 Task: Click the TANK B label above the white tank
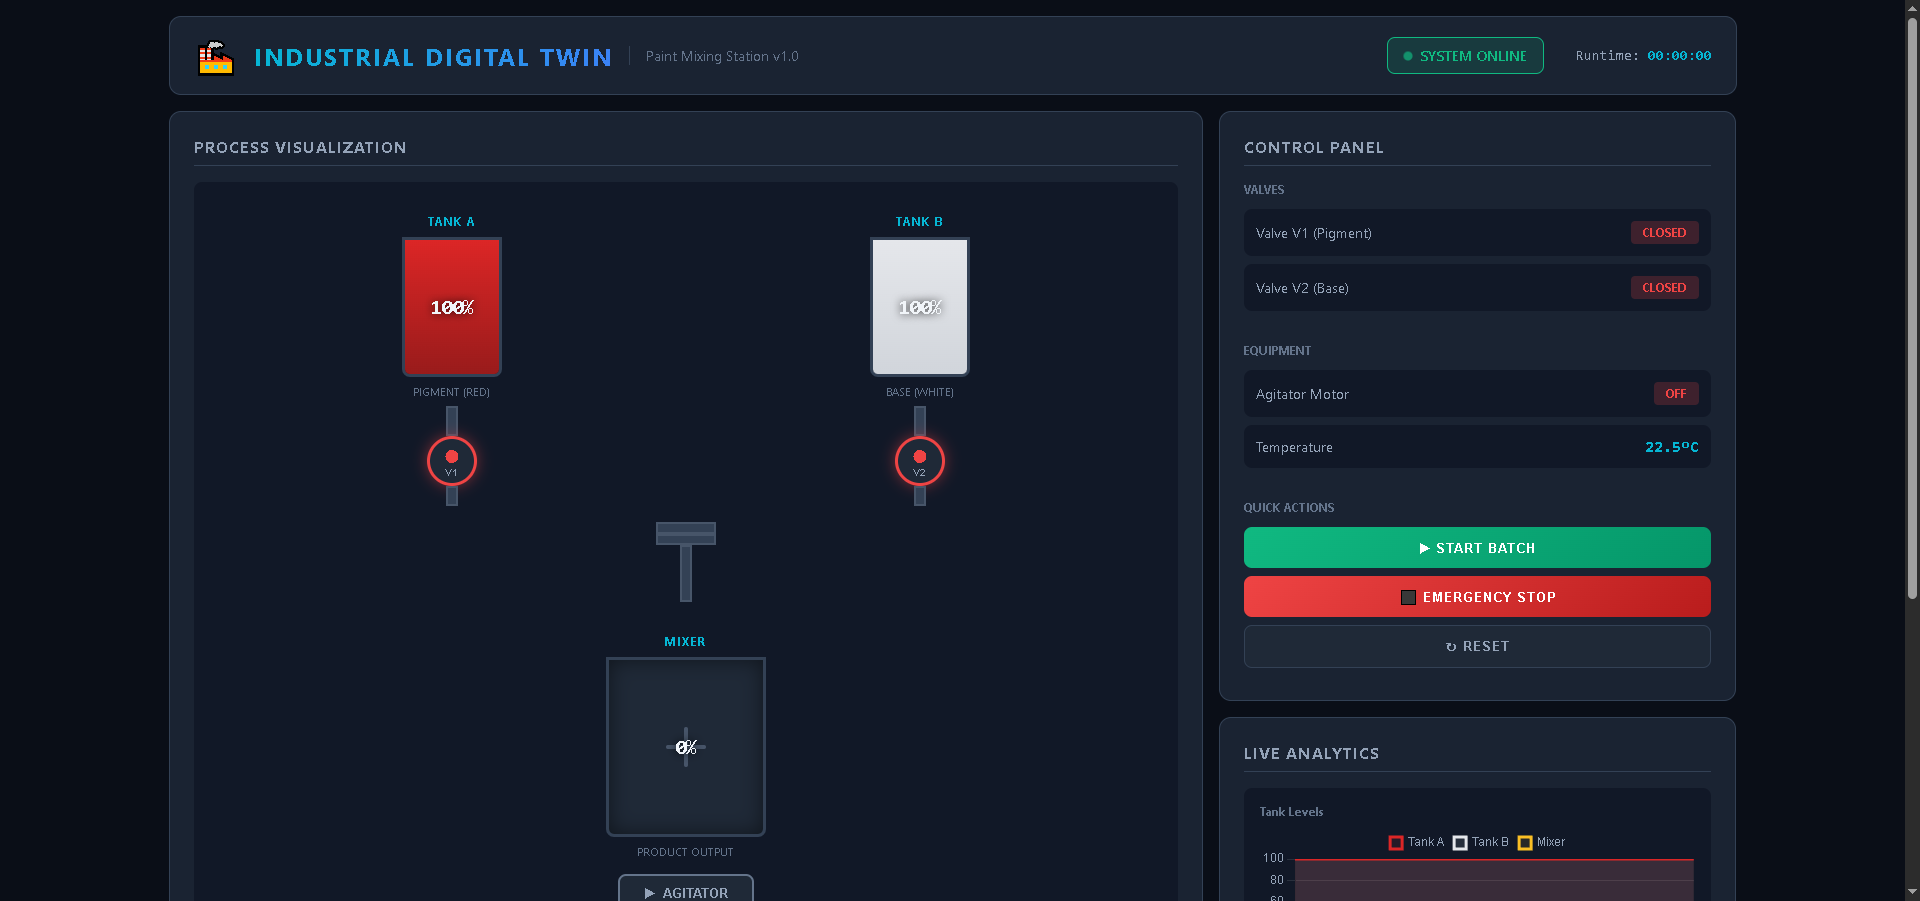click(919, 222)
